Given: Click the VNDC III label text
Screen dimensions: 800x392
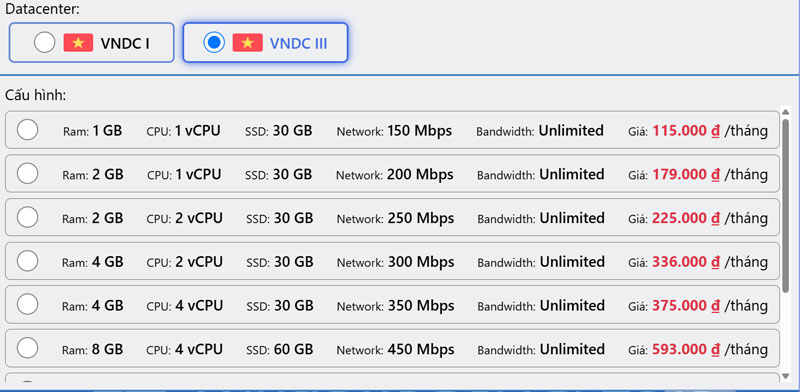Looking at the screenshot, I should click(298, 43).
